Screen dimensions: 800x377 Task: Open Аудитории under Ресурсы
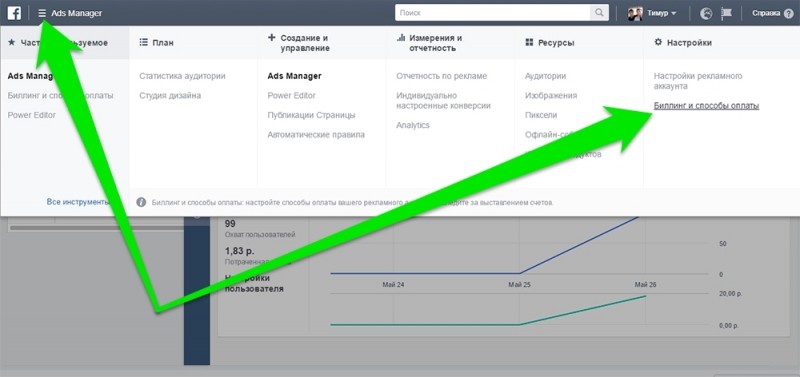545,76
